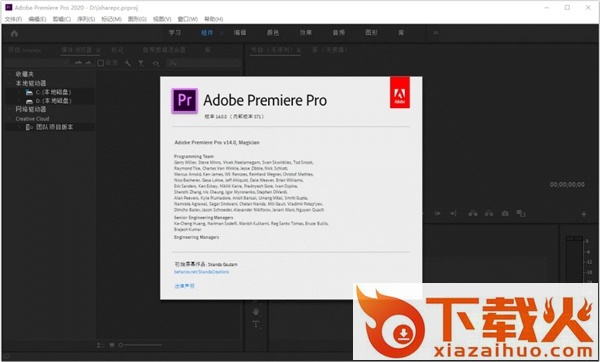Viewport: 600px width, 362px height.
Task: Expand the D: drive arrow
Action: point(19,101)
